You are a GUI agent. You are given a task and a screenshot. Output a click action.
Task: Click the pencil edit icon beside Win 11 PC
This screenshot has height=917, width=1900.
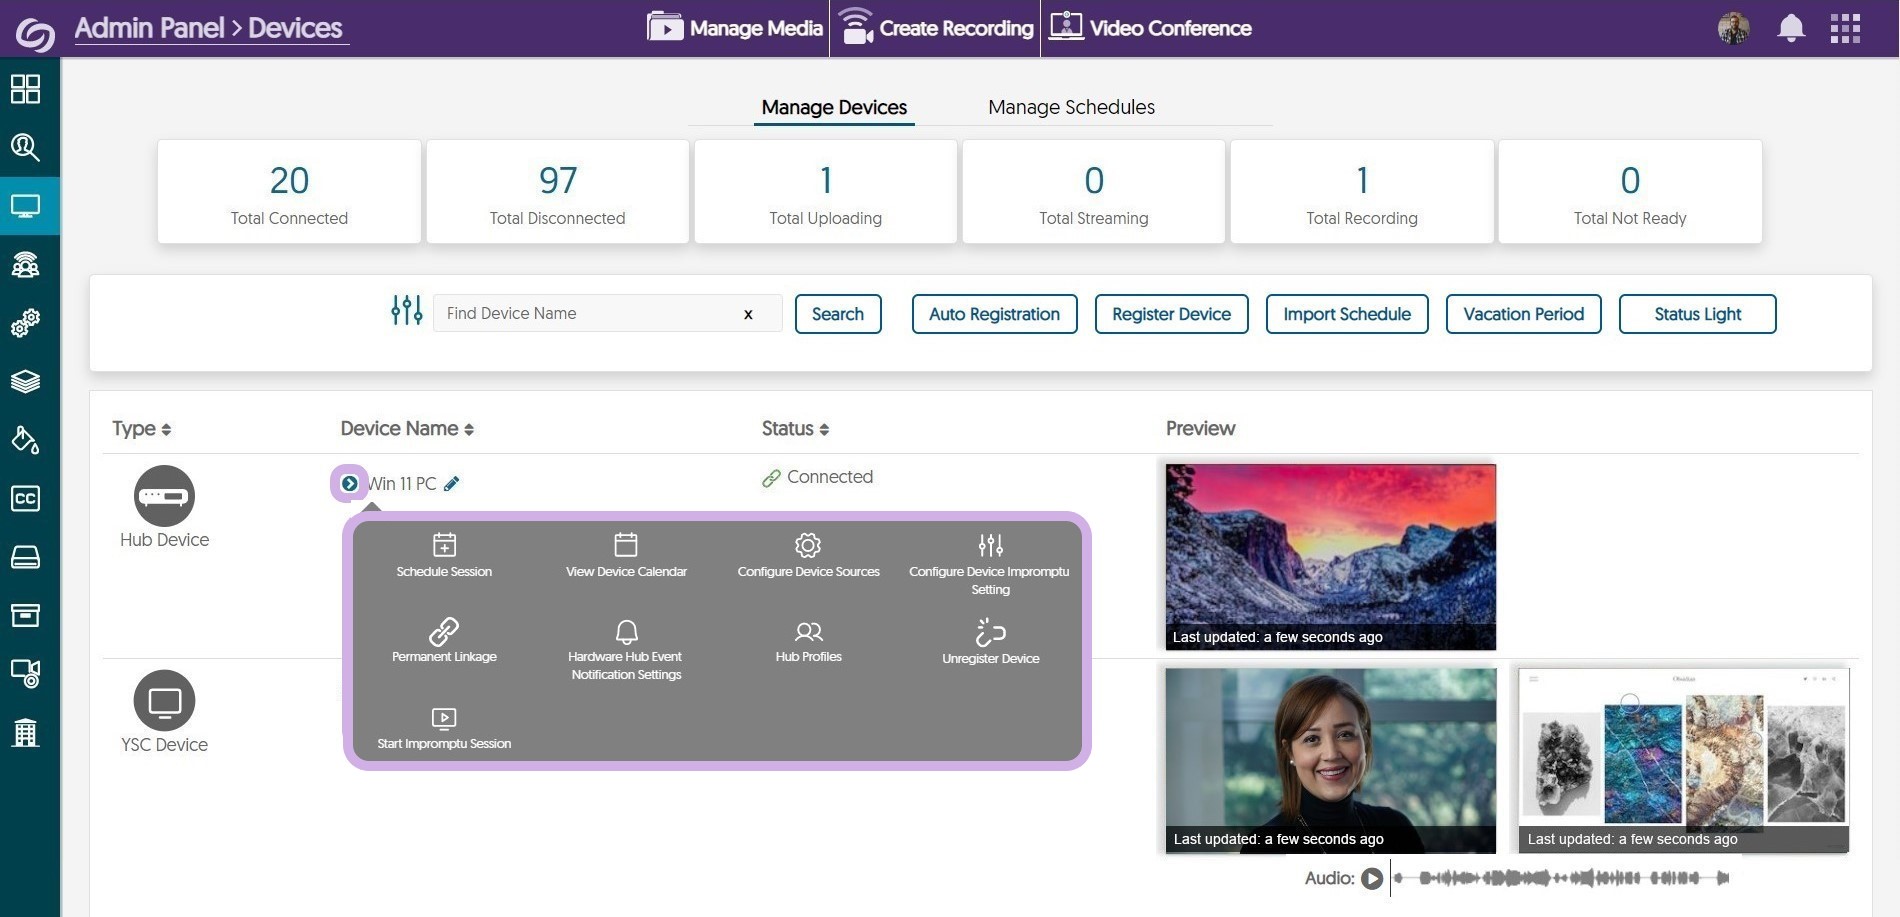point(452,484)
